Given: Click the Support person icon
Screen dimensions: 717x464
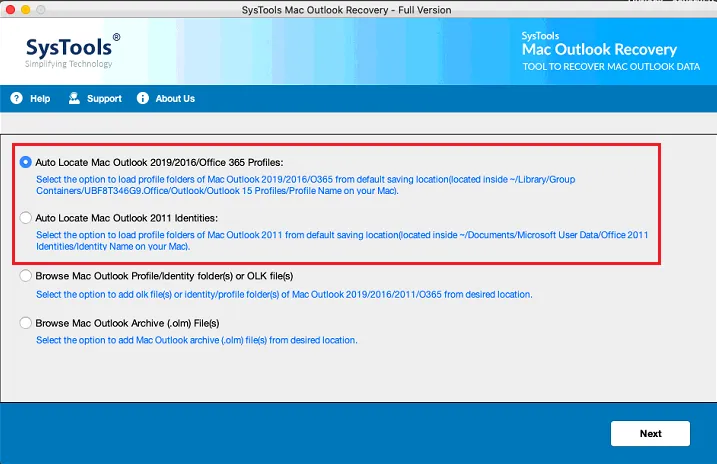Looking at the screenshot, I should pos(74,98).
